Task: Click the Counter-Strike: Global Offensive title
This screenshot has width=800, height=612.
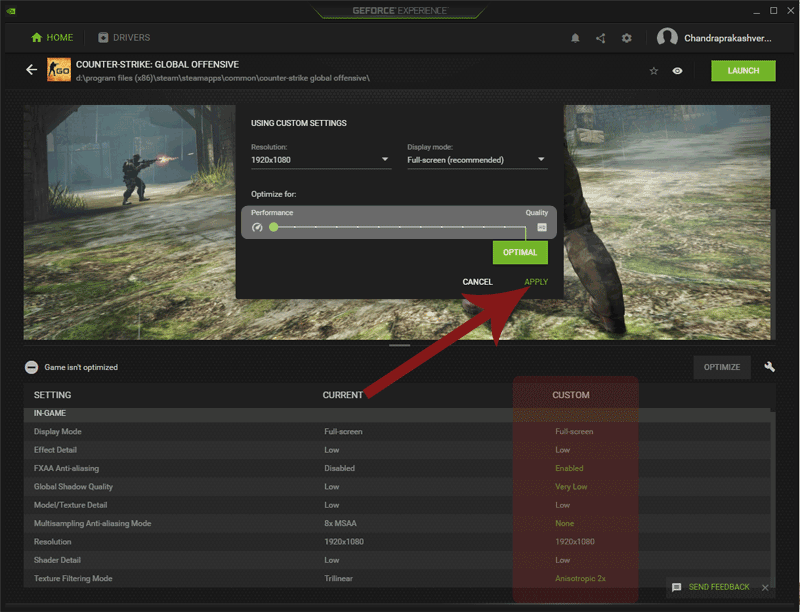Action: 157,65
